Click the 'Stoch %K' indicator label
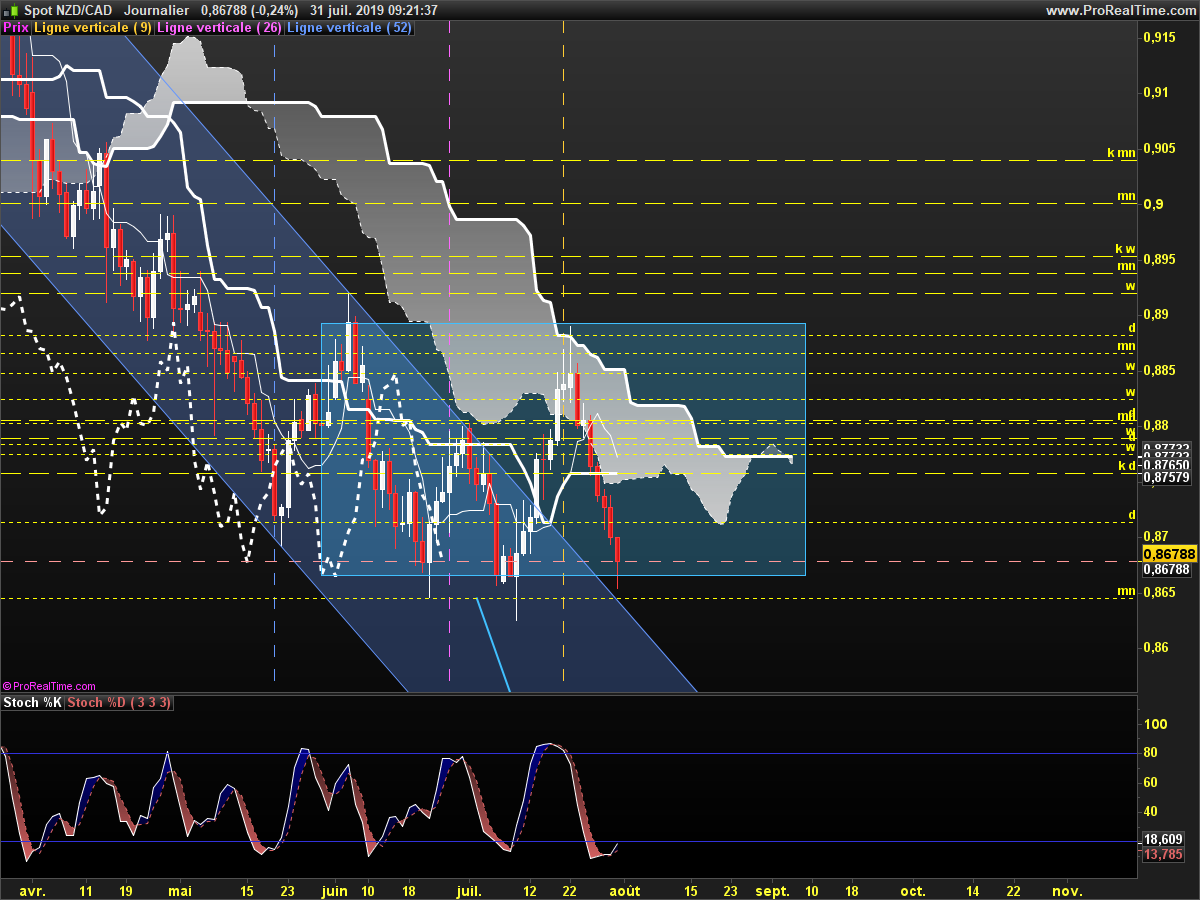 (33, 703)
